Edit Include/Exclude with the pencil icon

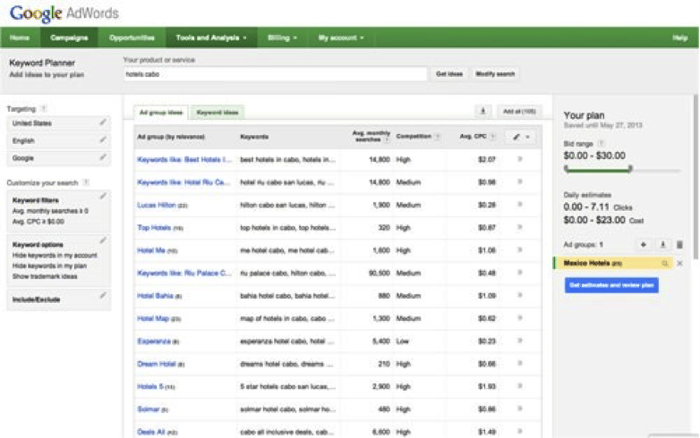click(103, 295)
